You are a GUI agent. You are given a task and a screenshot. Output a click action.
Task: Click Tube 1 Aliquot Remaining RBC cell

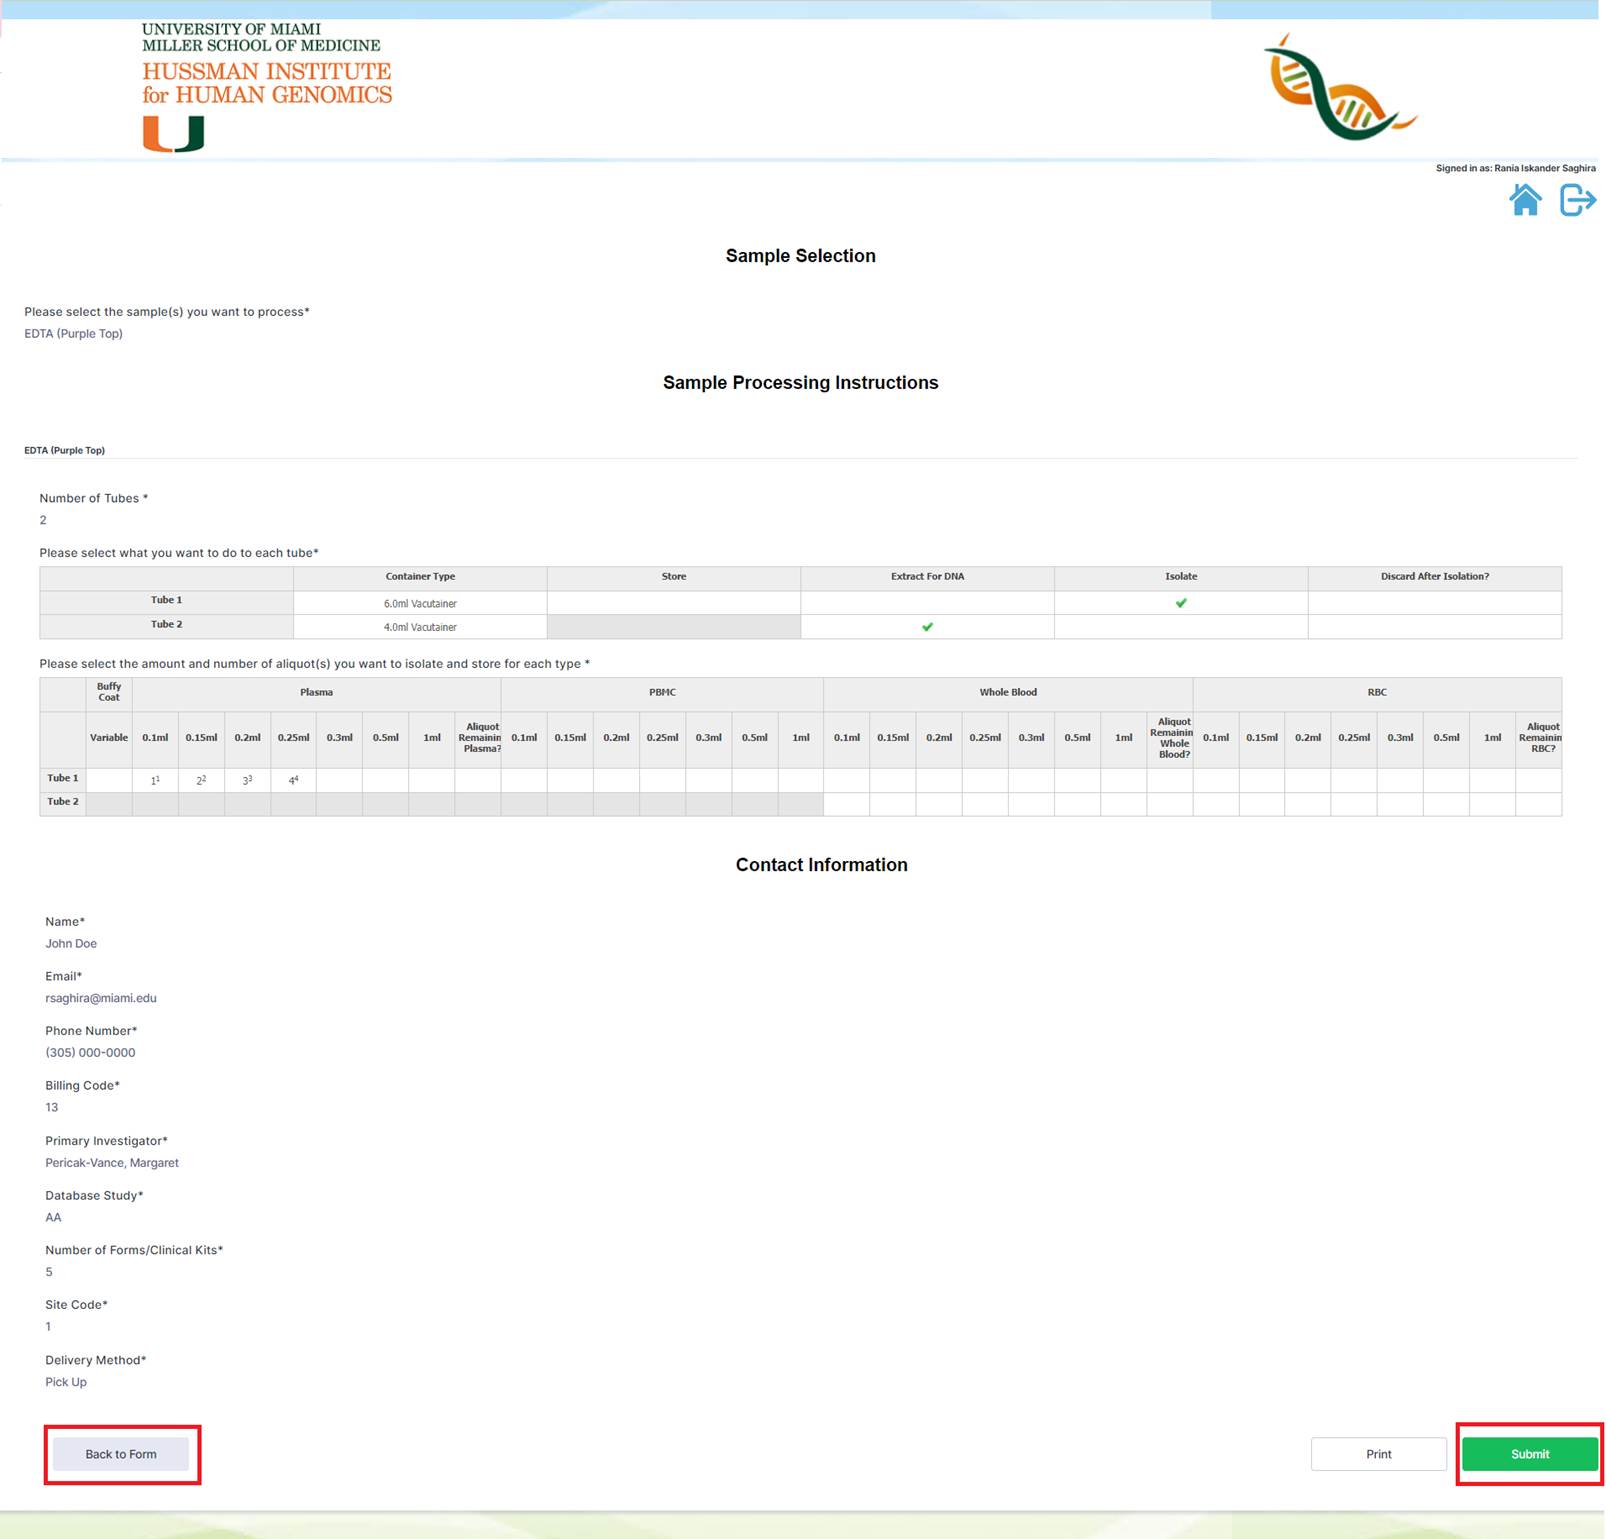pyautogui.click(x=1538, y=780)
